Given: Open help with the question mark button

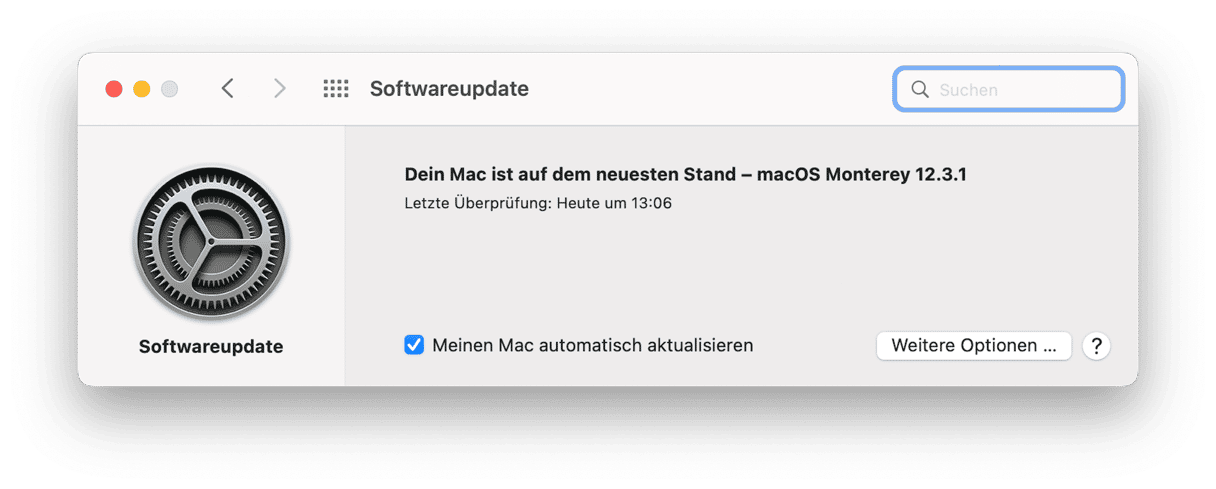Looking at the screenshot, I should point(1096,346).
